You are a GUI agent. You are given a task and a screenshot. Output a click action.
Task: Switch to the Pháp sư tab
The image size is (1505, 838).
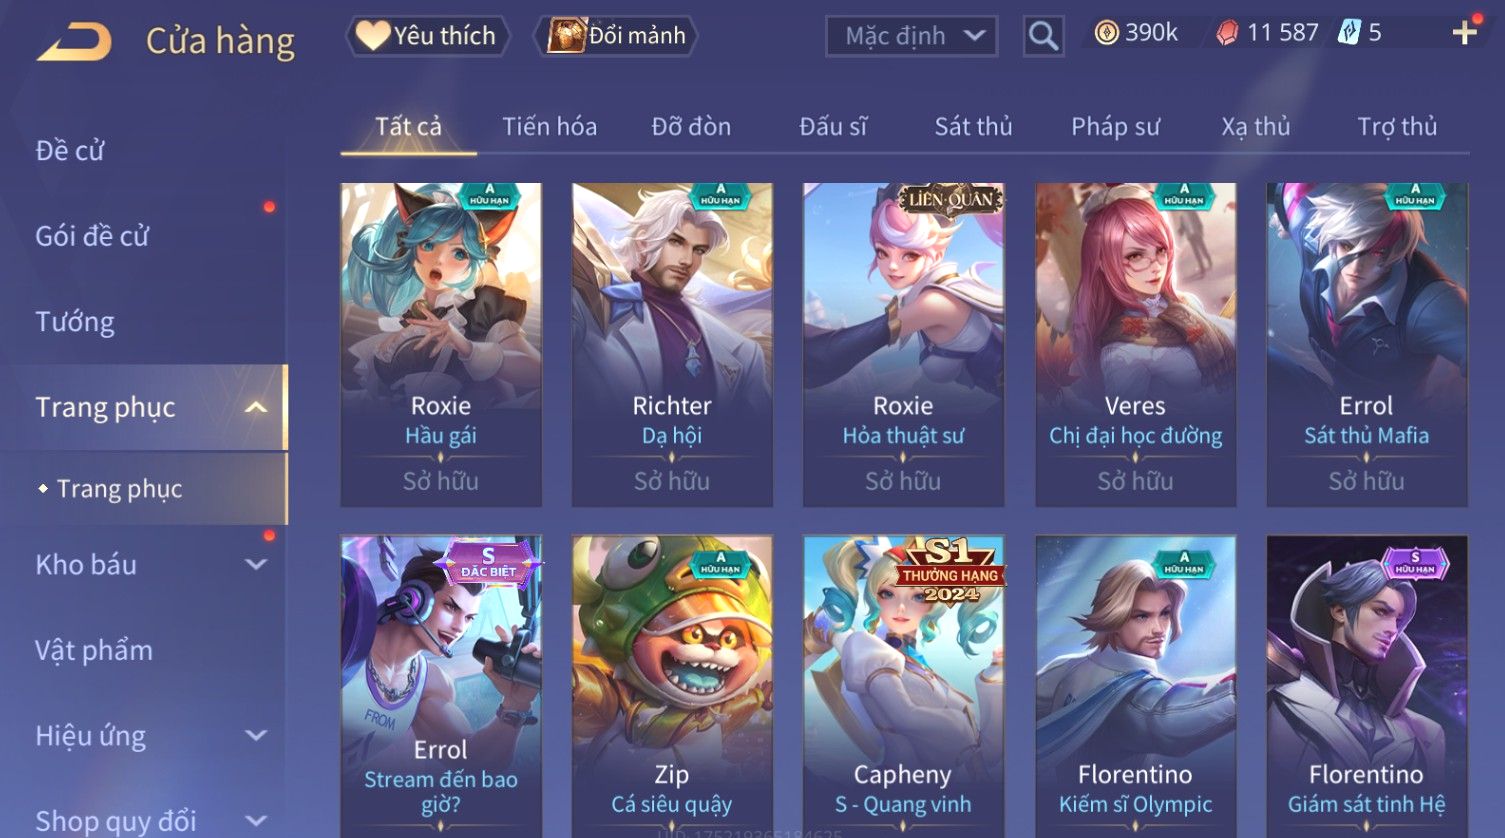pyautogui.click(x=1115, y=126)
